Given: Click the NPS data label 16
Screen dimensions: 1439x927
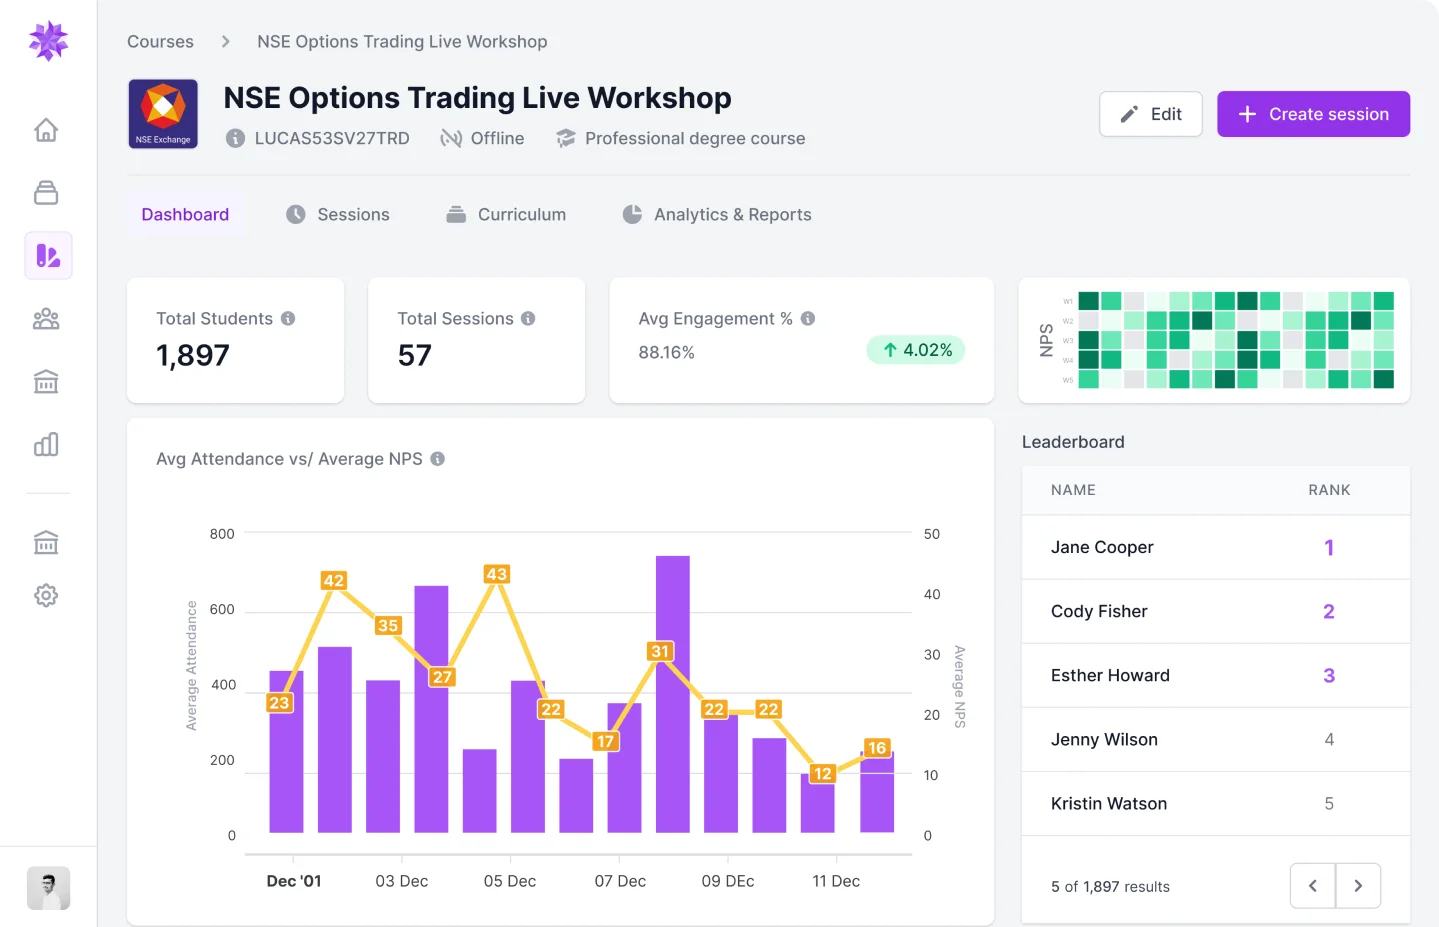Looking at the screenshot, I should click(x=877, y=747).
